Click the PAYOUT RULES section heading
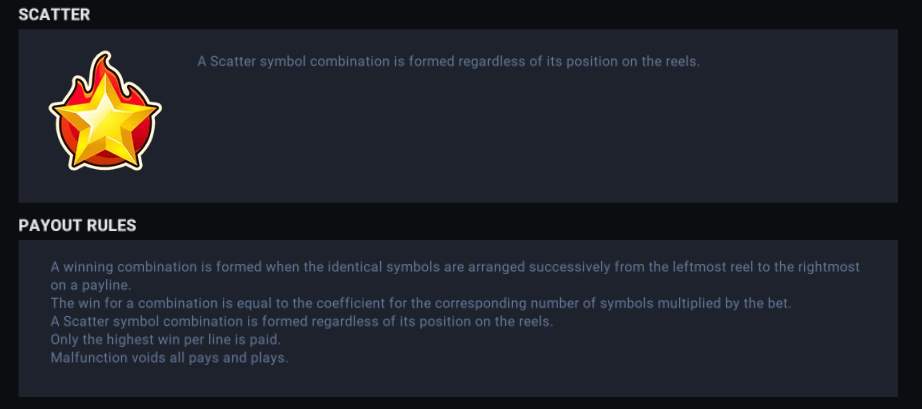Screen dimensions: 922x409 (x=77, y=225)
